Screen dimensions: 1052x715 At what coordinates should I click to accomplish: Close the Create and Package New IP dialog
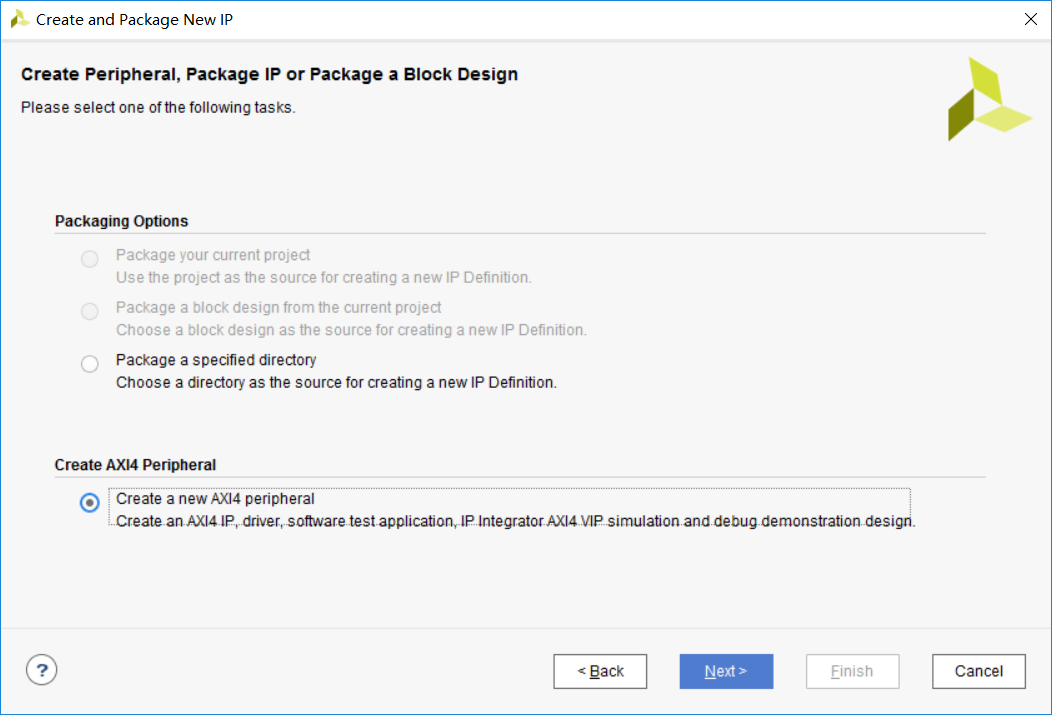tap(1030, 19)
